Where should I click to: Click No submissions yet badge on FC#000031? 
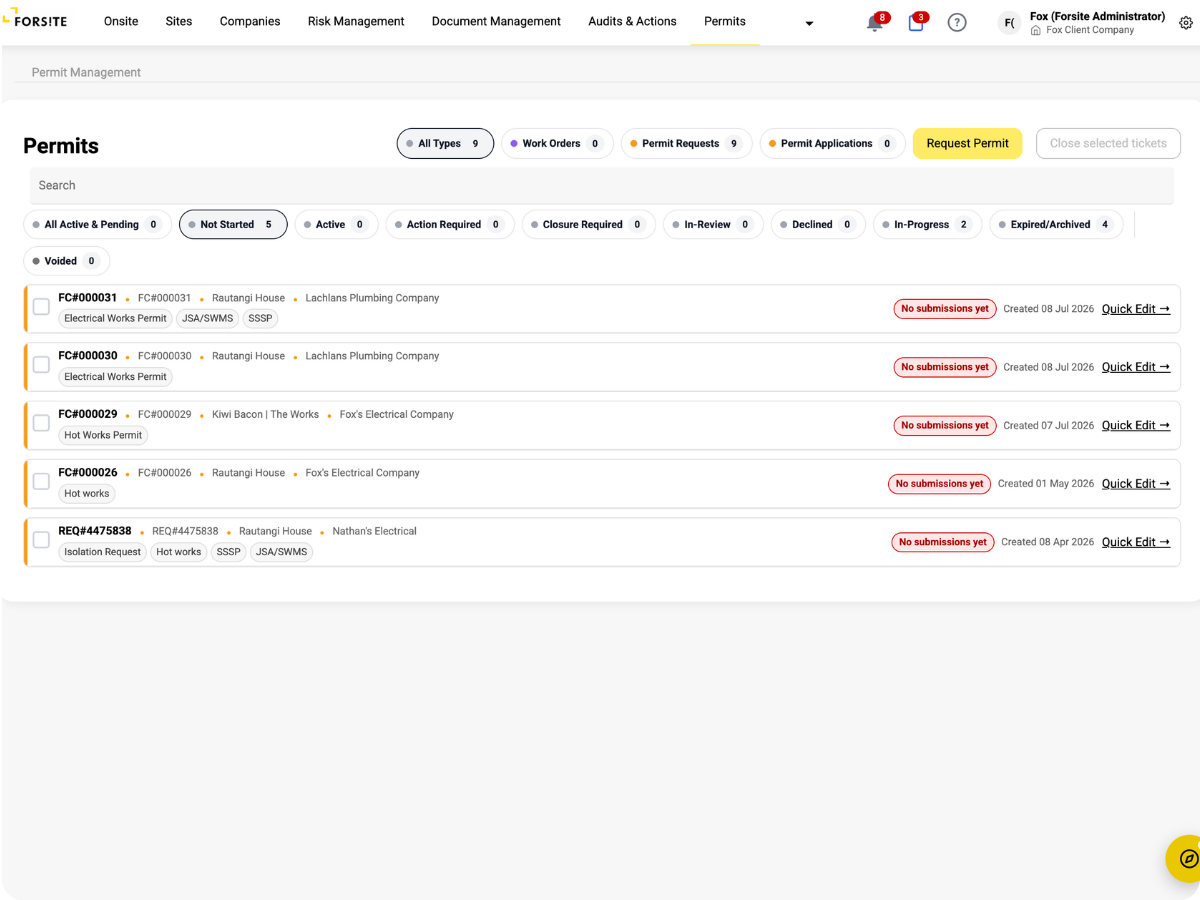945,309
